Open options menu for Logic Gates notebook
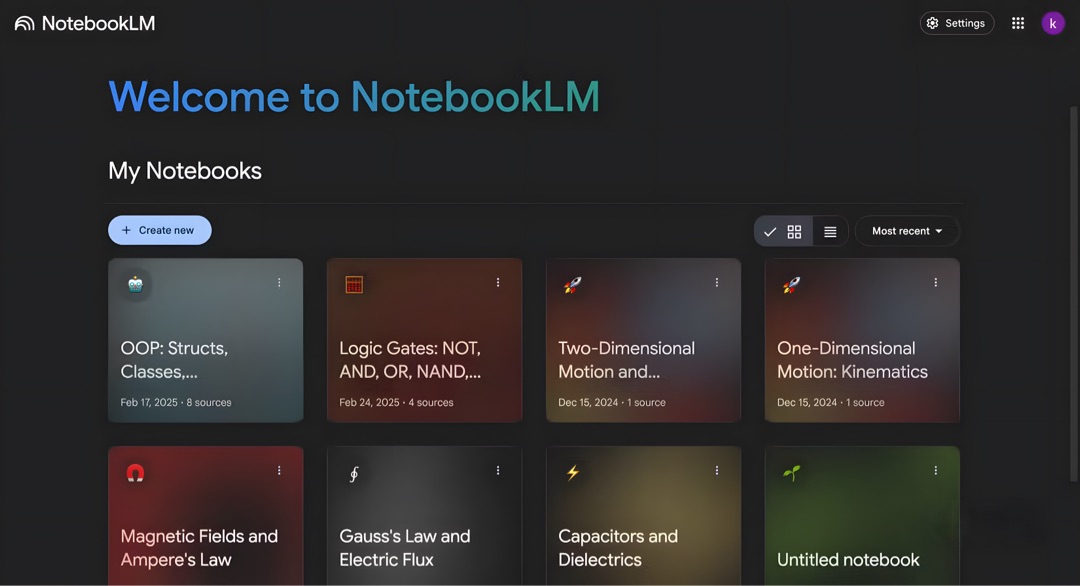 pos(498,283)
